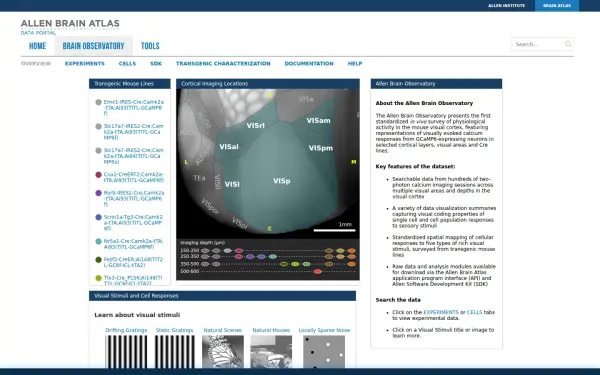Select magenta marker in 250-350 depth row

[x=239, y=256]
